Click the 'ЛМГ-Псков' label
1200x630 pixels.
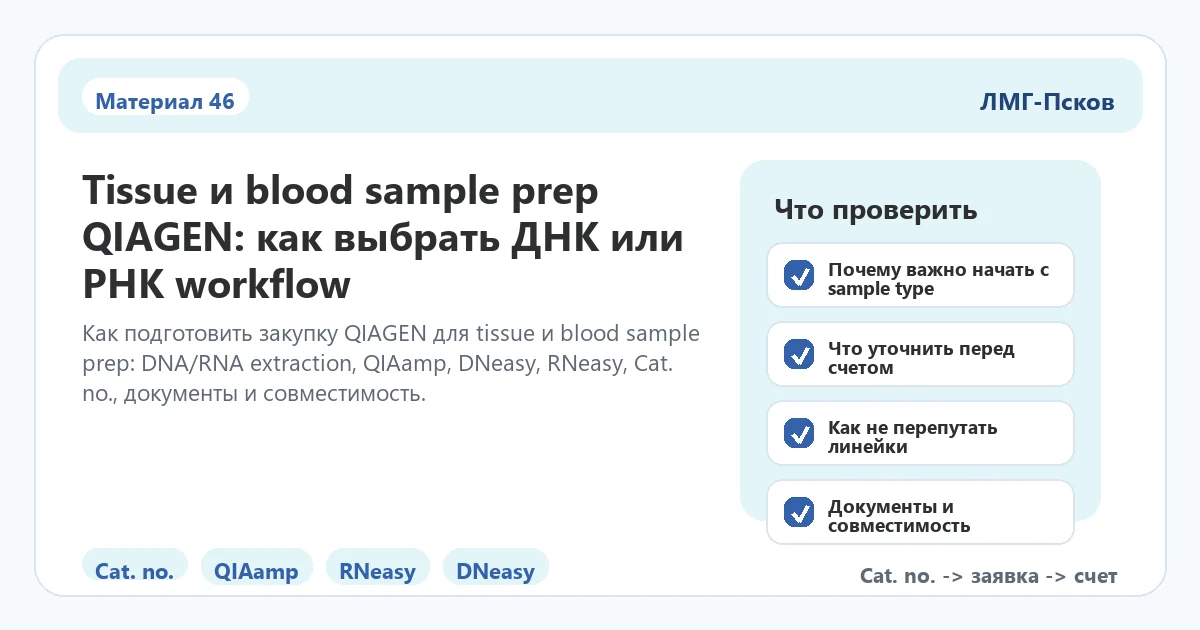click(x=1047, y=102)
